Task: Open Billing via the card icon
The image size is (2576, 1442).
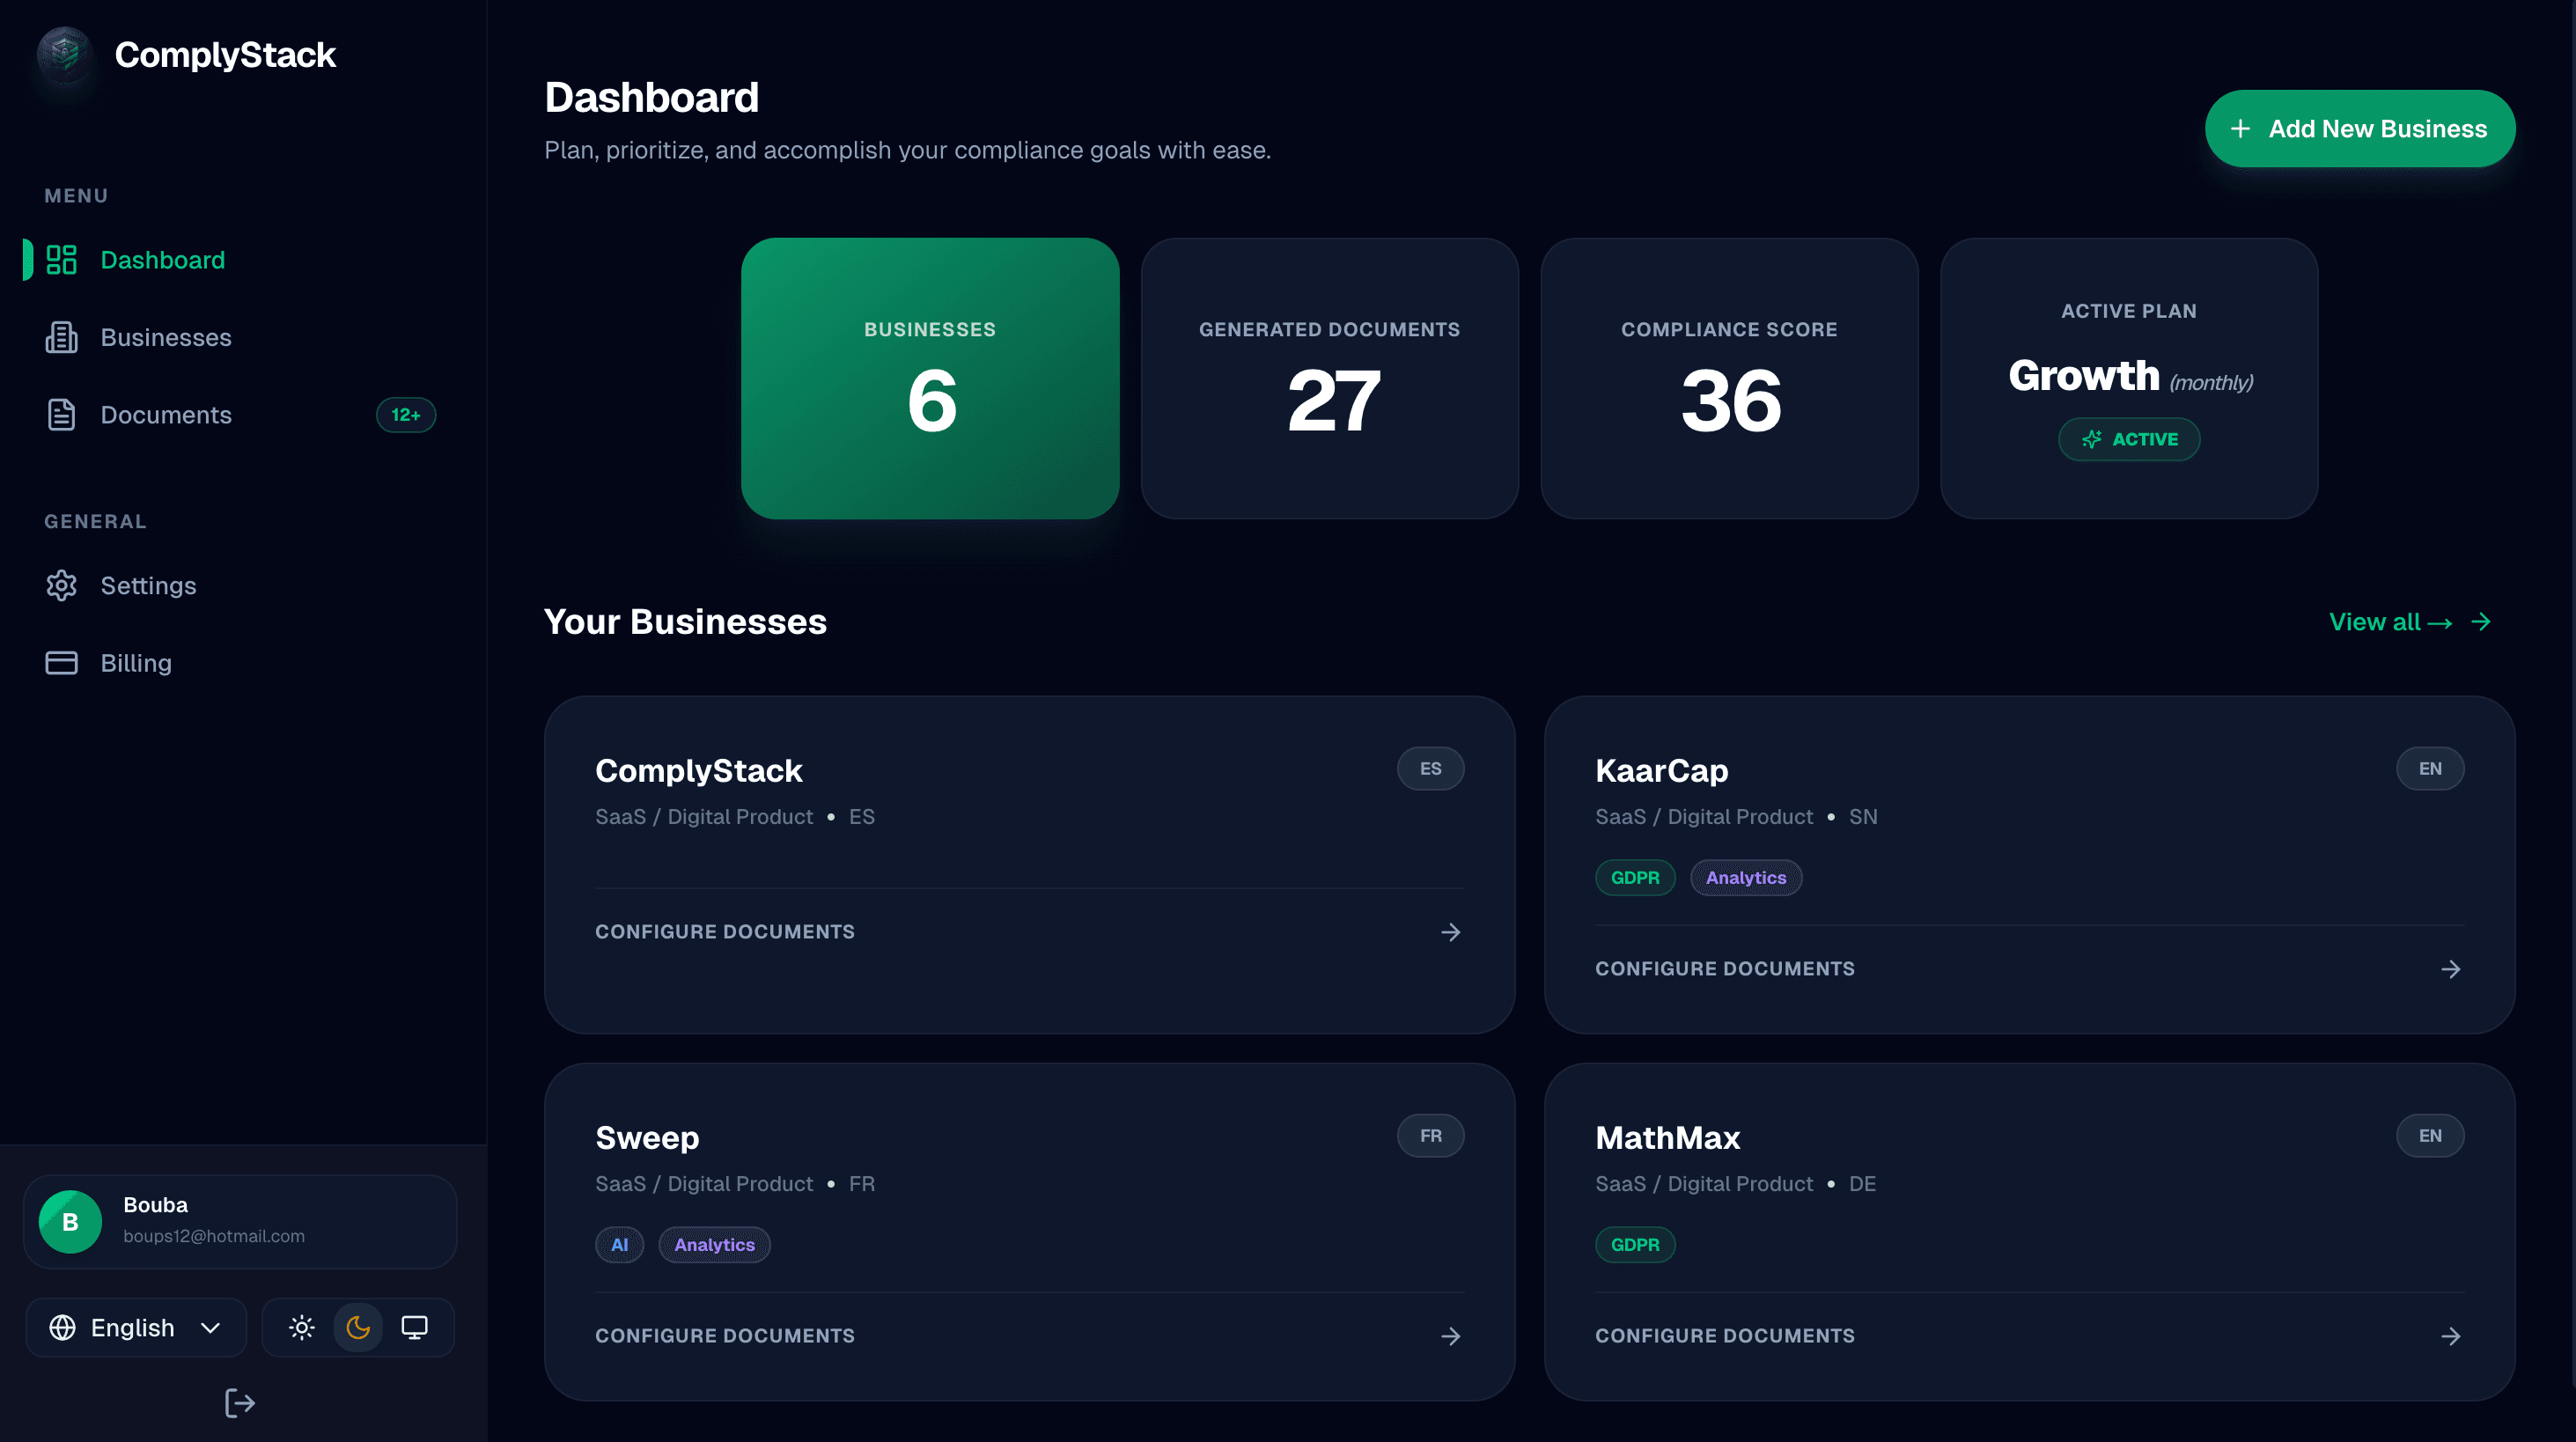Action: (61, 662)
